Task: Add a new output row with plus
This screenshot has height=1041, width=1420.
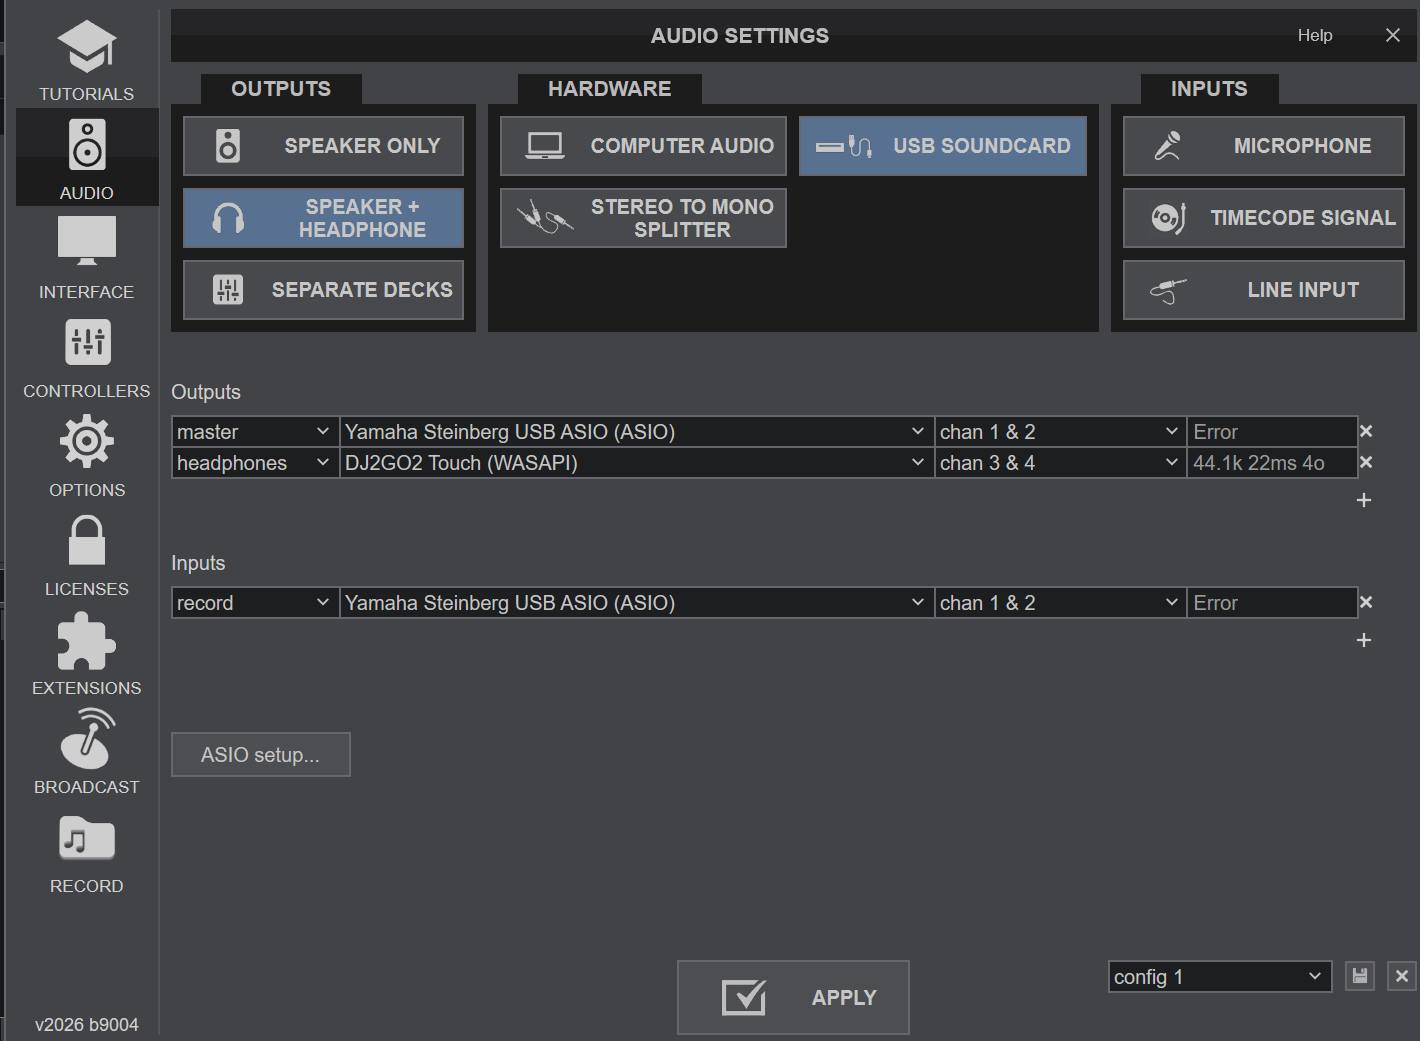Action: pyautogui.click(x=1363, y=500)
